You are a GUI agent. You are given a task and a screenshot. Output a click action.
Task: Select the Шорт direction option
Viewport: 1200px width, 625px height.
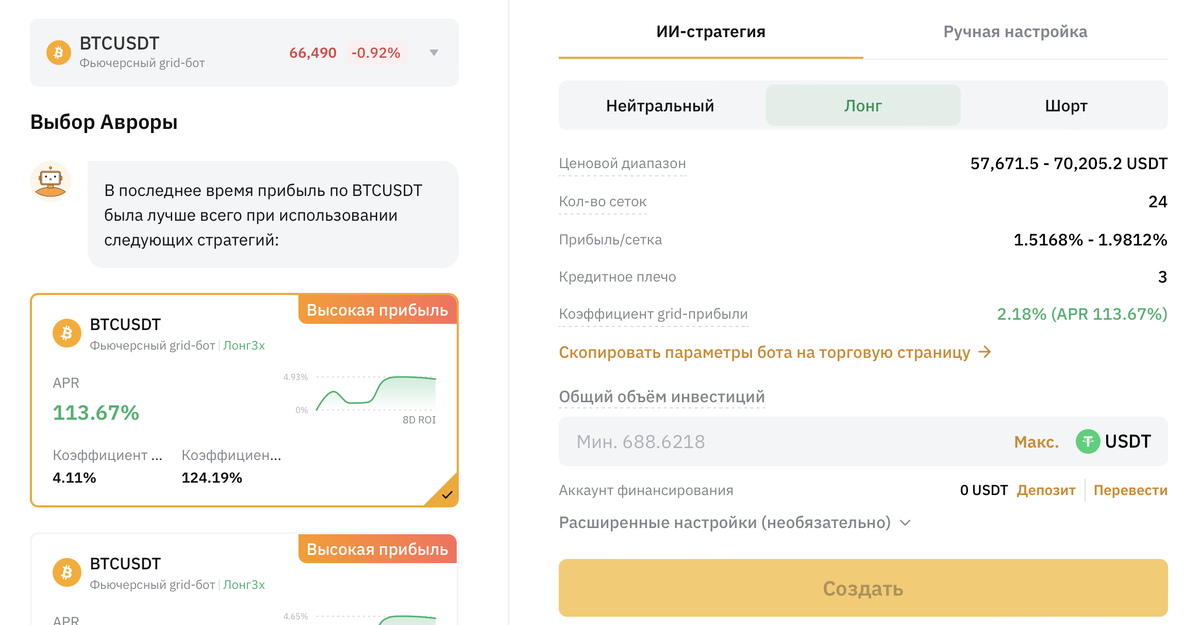pos(1066,105)
